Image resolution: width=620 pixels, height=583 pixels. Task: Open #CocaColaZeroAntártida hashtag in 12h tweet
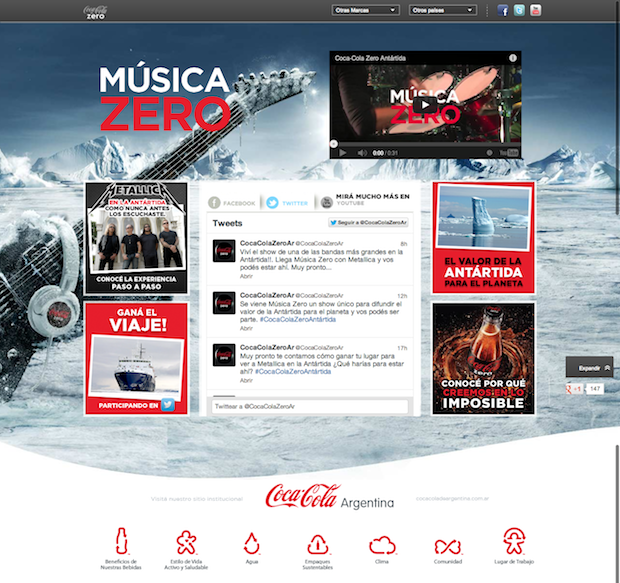298,320
